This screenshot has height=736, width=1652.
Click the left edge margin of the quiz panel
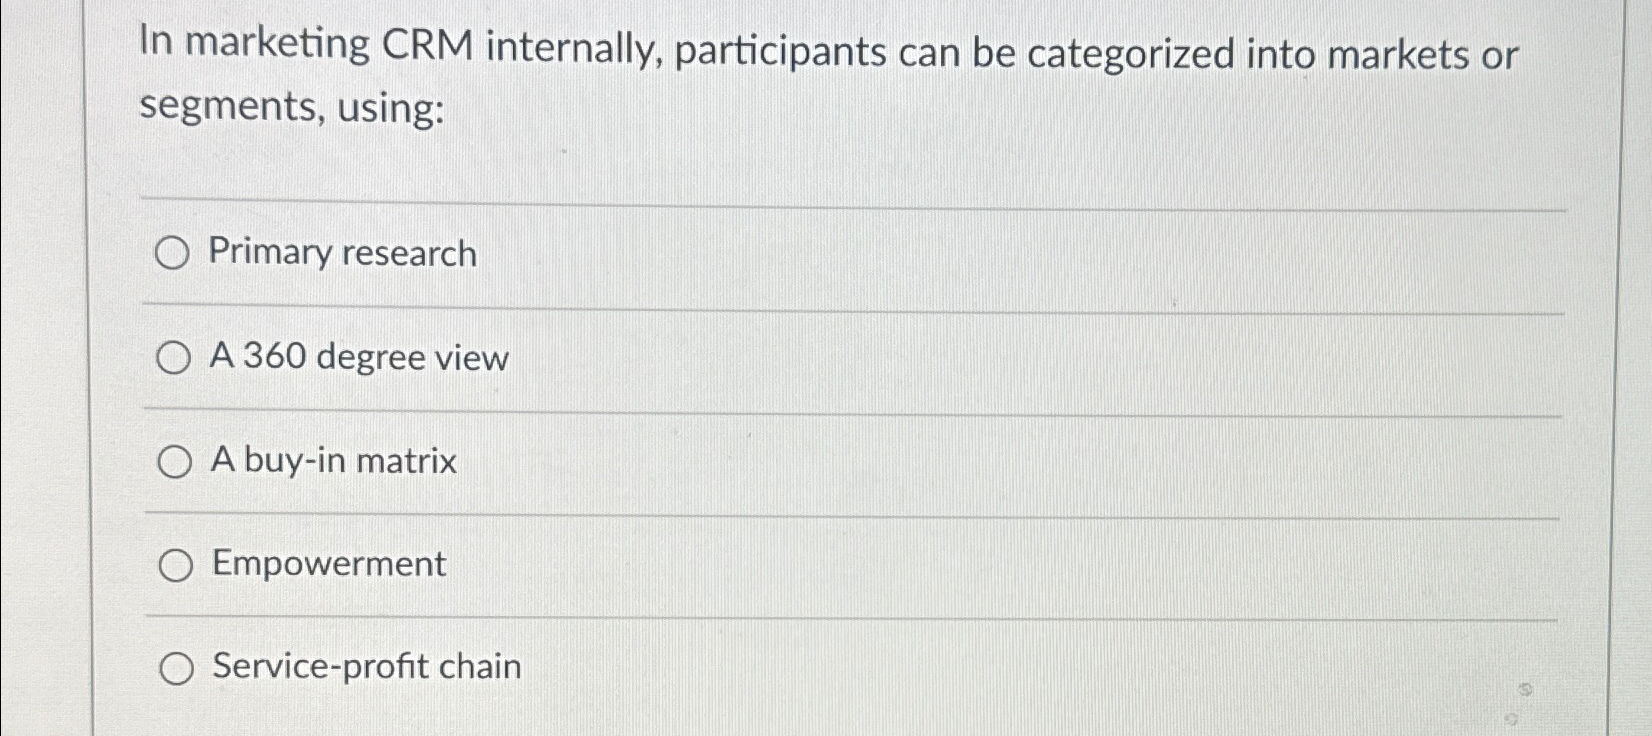(x=110, y=400)
